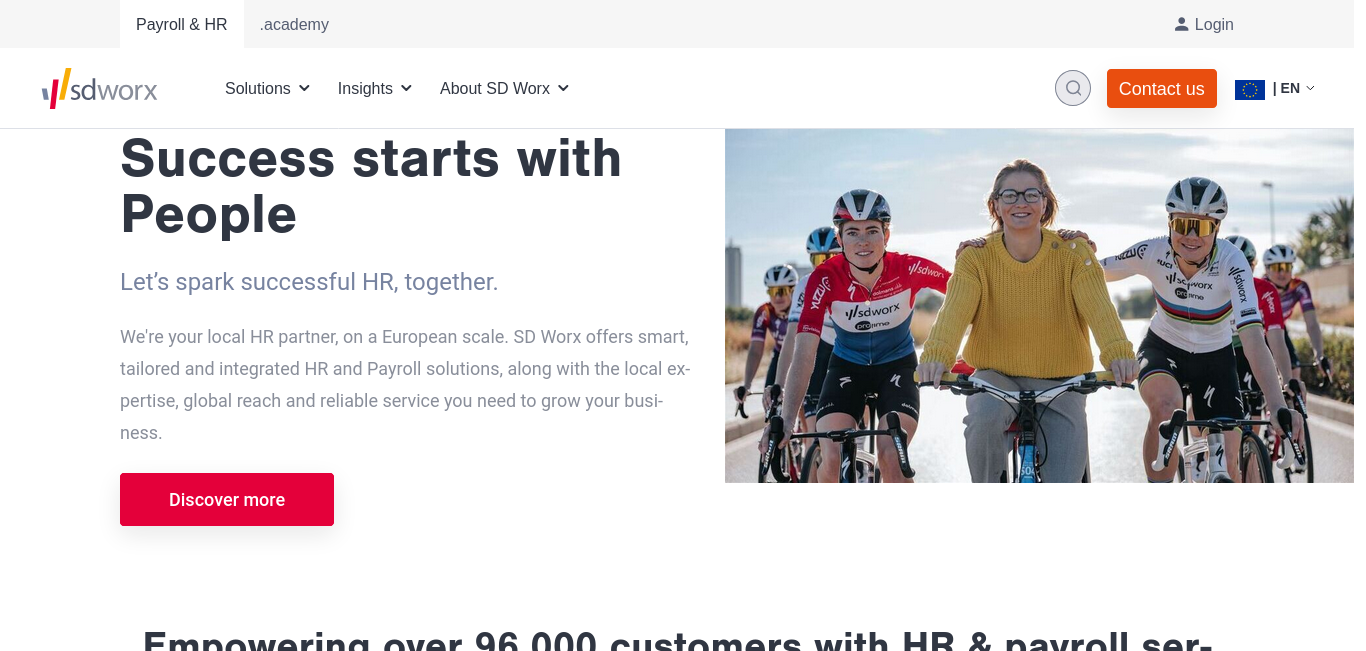The width and height of the screenshot is (1366, 651).
Task: Open the search magnifier icon
Action: 1073,88
